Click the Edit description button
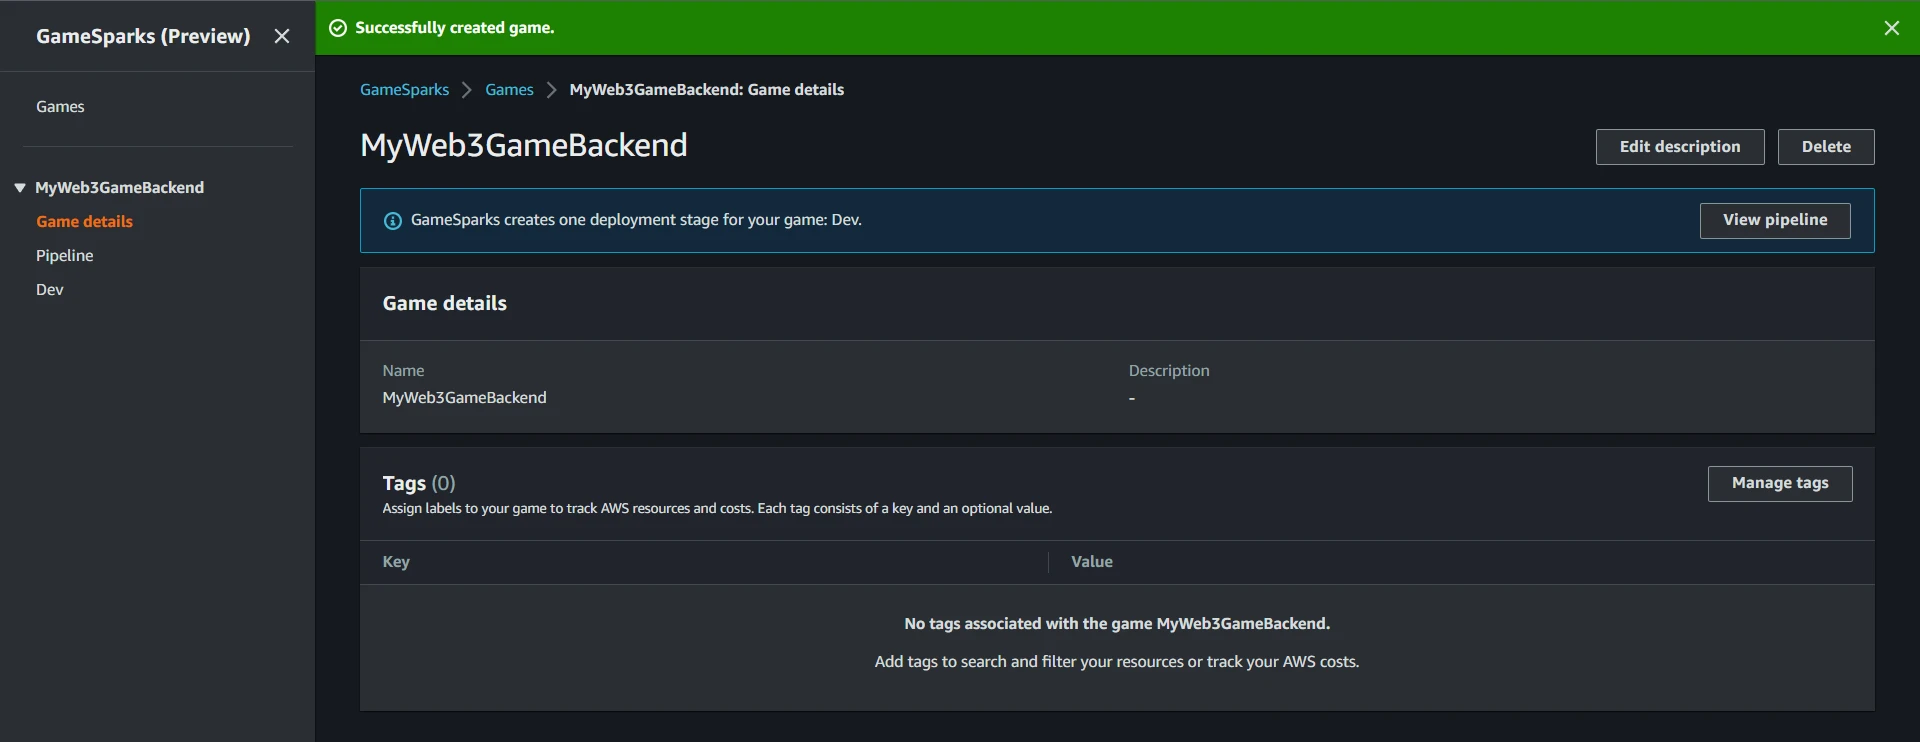Image resolution: width=1920 pixels, height=742 pixels. [x=1679, y=147]
